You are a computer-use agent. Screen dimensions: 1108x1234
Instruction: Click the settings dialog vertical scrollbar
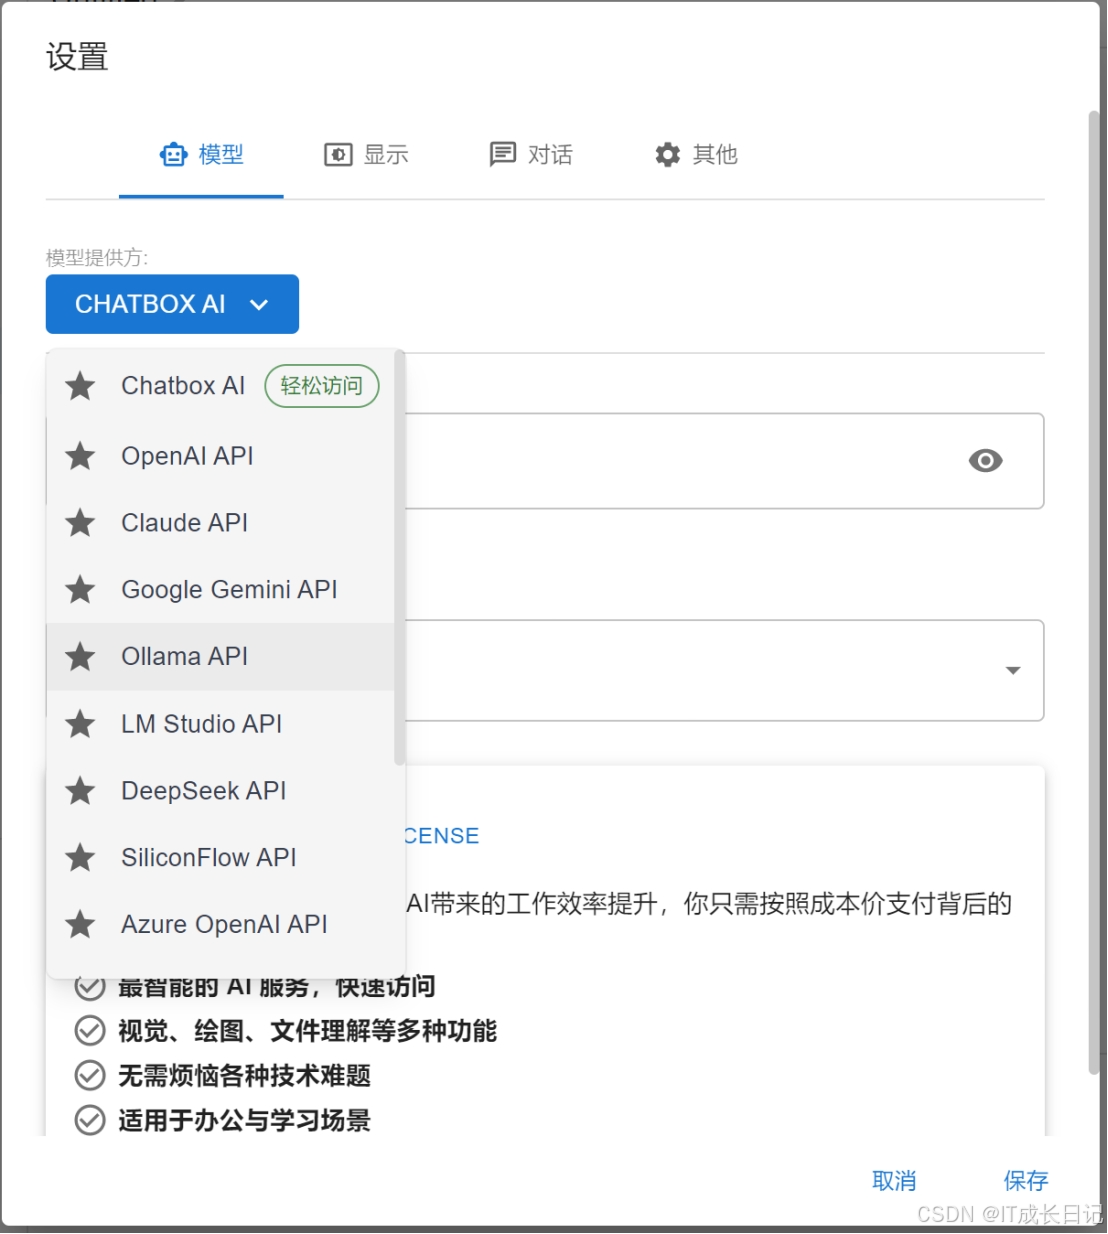[x=1093, y=592]
